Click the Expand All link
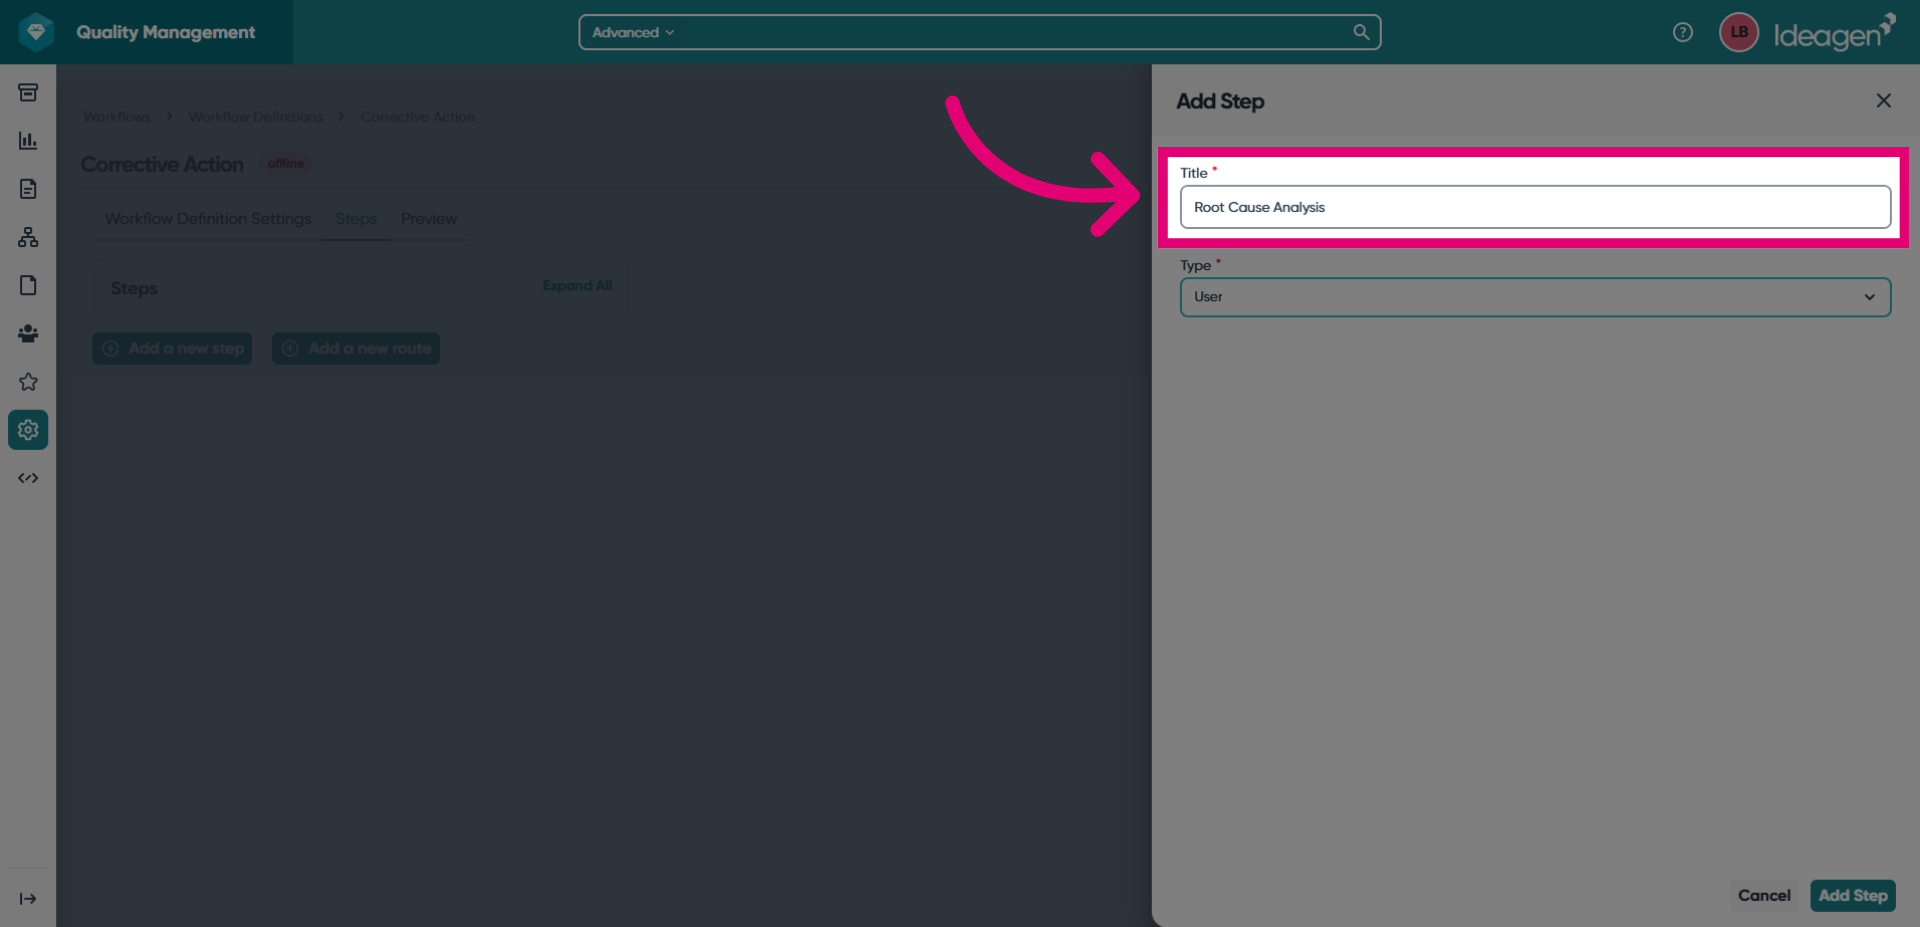 click(x=577, y=286)
